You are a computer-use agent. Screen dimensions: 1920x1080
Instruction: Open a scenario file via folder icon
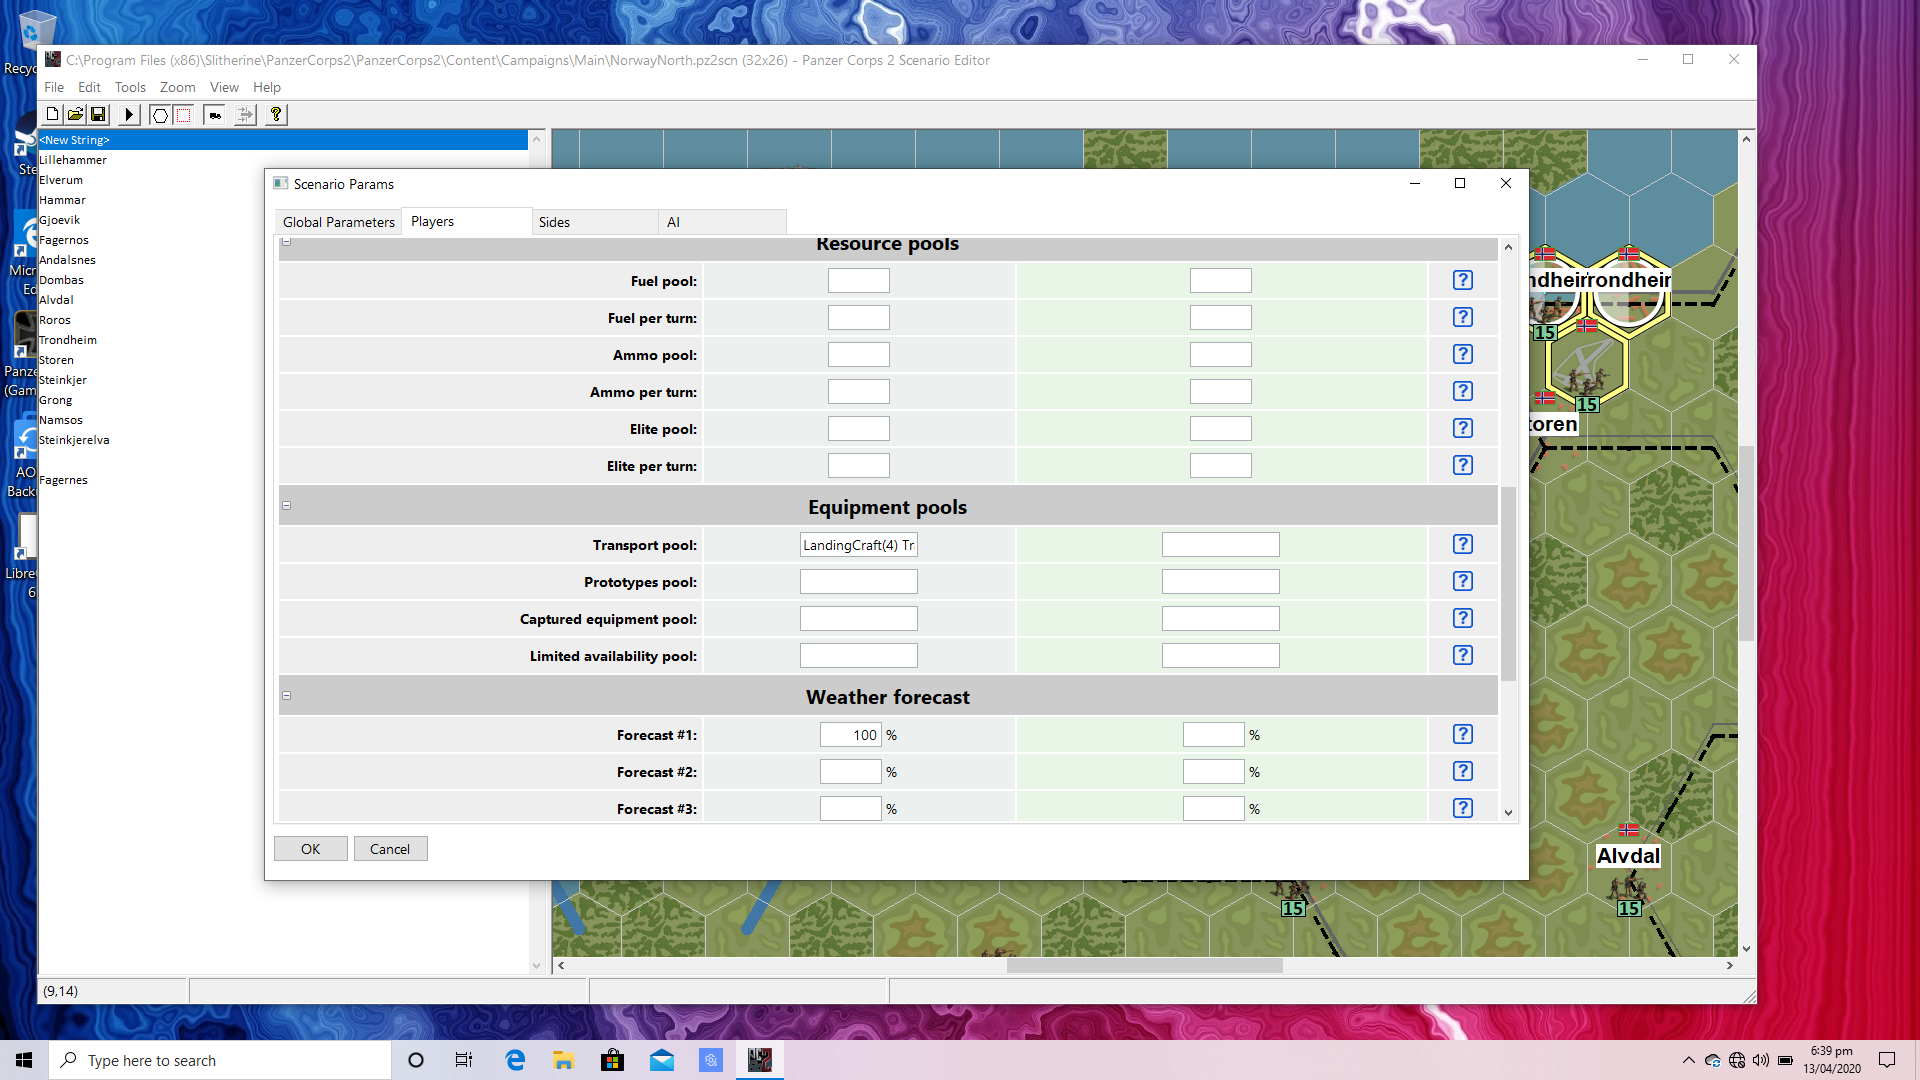tap(75, 115)
